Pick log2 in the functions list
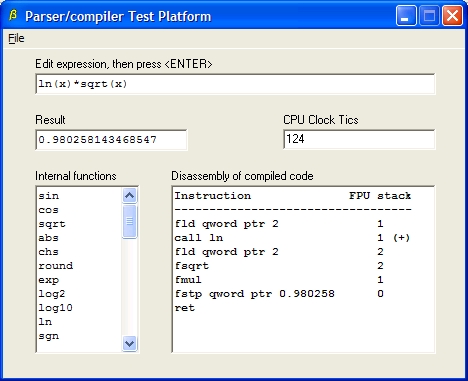This screenshot has width=468, height=381. coord(52,294)
